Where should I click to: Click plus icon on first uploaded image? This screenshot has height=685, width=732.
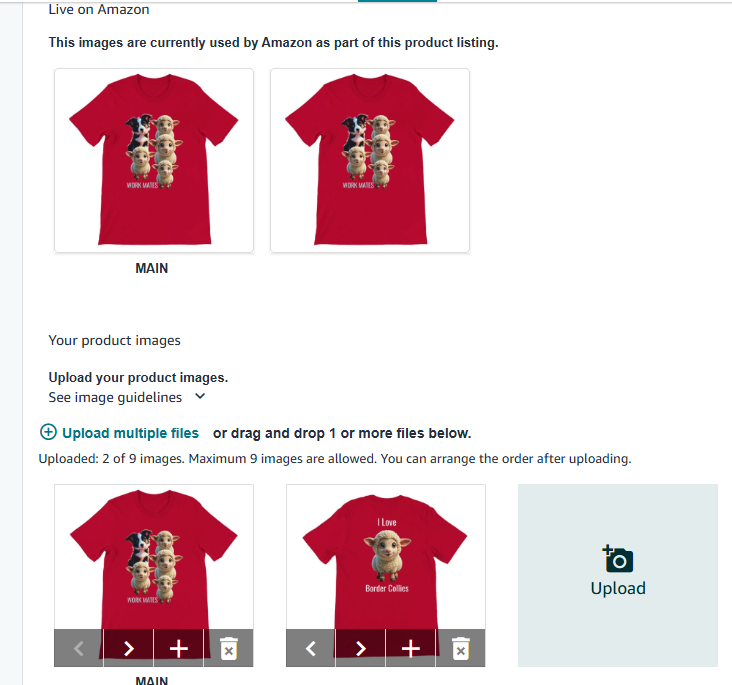178,648
